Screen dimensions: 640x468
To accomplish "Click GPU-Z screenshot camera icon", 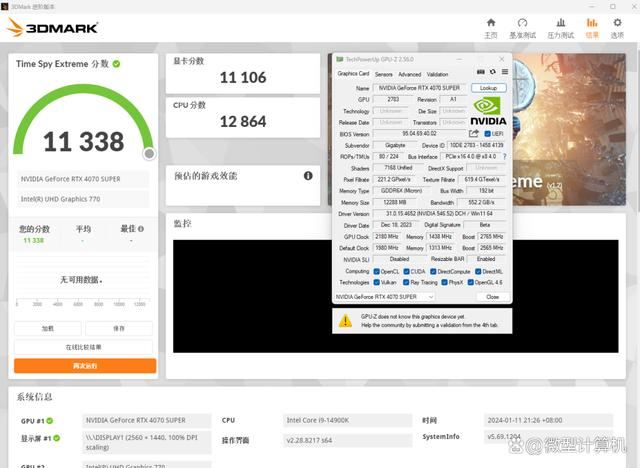I will click(481, 72).
